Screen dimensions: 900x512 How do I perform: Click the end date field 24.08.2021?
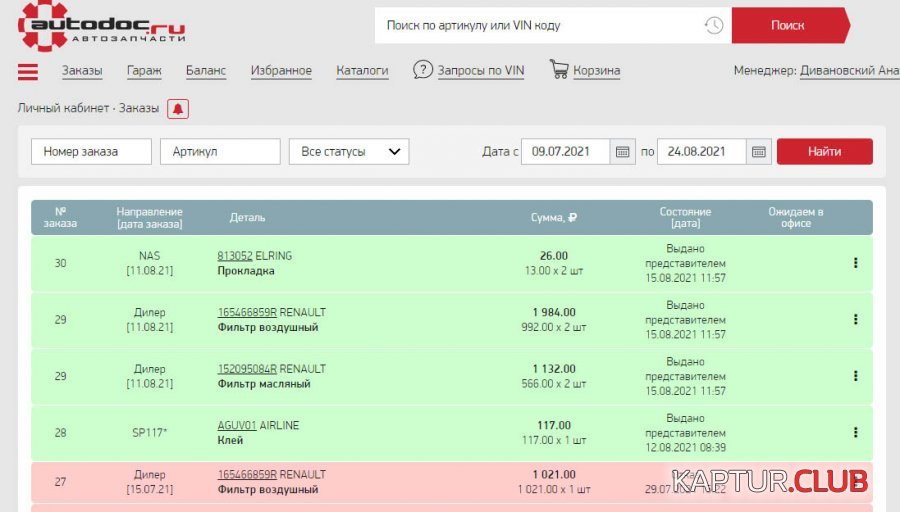[701, 152]
